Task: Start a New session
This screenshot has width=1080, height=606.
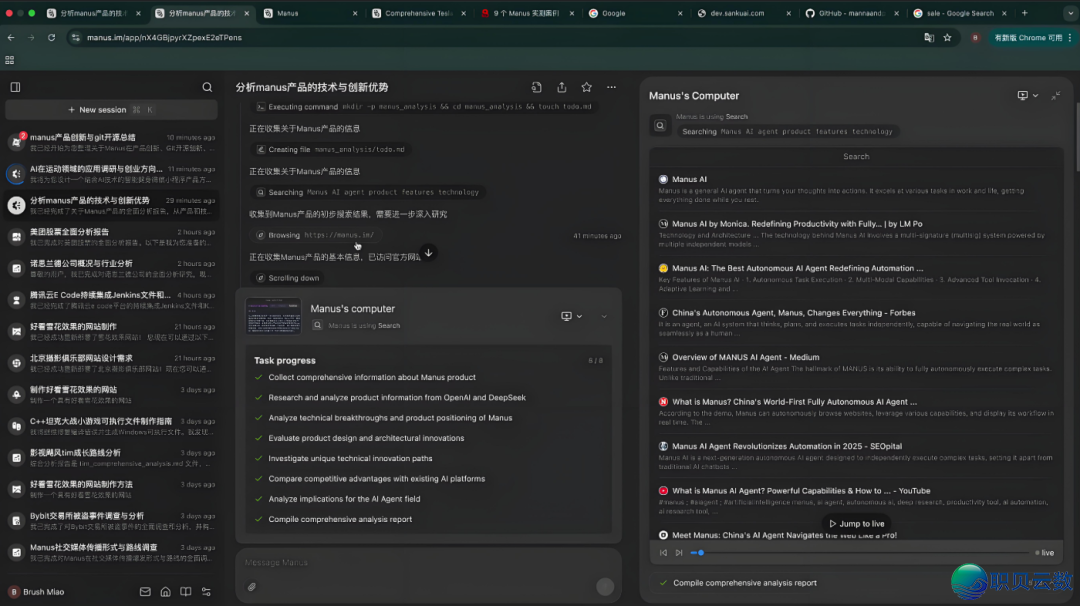Action: tap(111, 109)
